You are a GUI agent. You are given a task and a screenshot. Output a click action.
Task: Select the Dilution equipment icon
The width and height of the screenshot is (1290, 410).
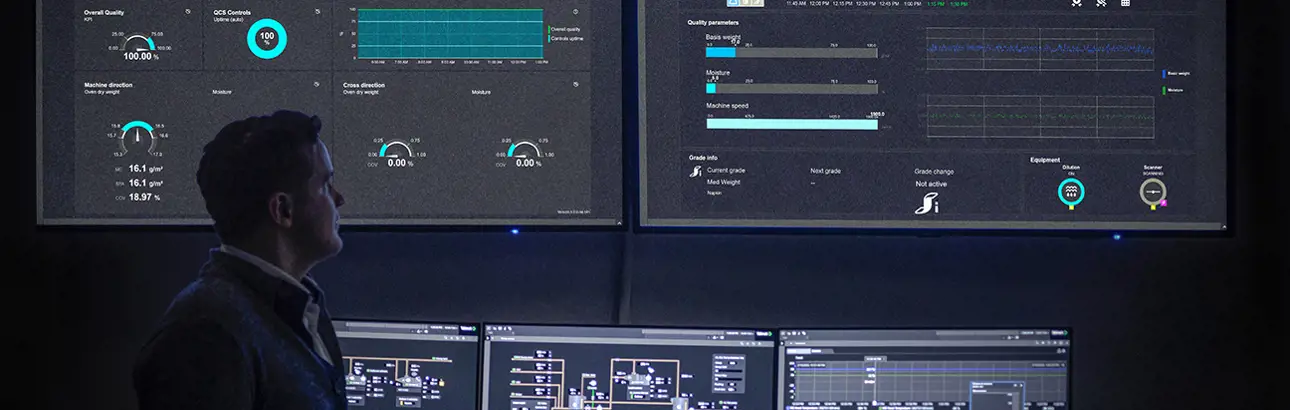click(x=1071, y=191)
